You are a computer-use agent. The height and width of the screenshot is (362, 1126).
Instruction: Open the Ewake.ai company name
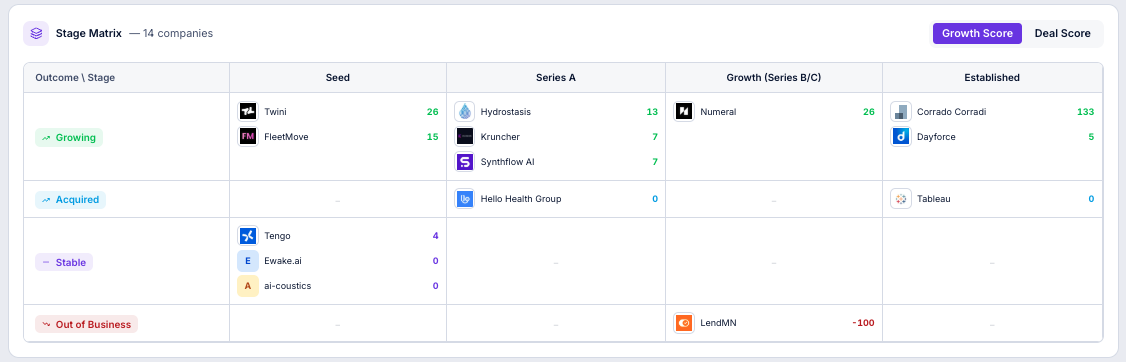click(x=283, y=261)
